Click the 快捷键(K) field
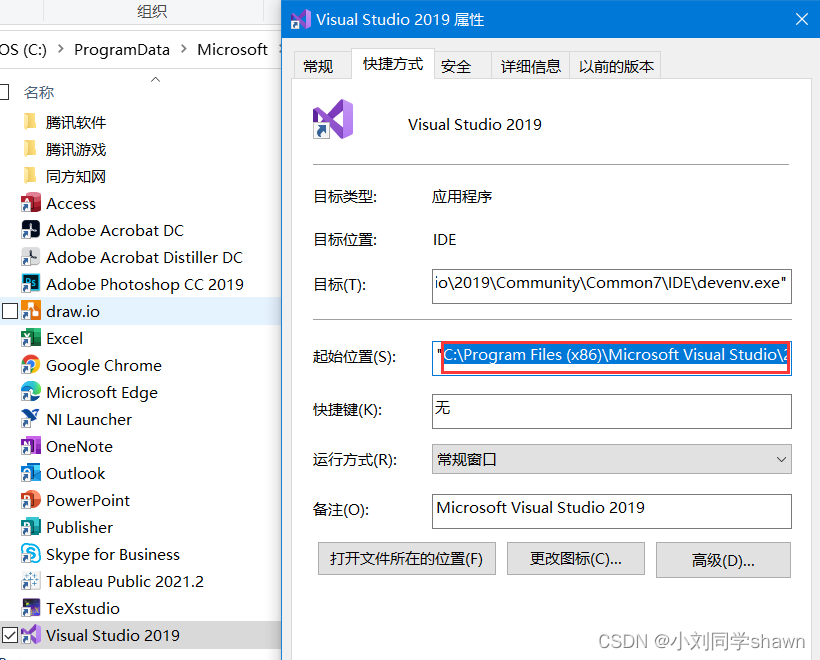 [611, 411]
